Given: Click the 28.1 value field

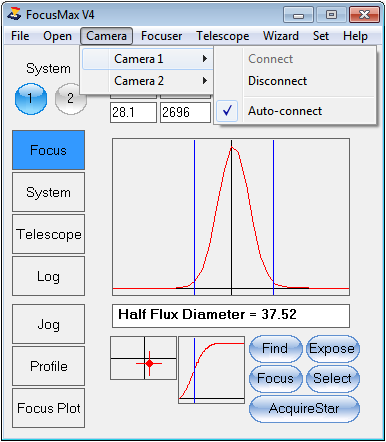Looking at the screenshot, I should pyautogui.click(x=133, y=112).
